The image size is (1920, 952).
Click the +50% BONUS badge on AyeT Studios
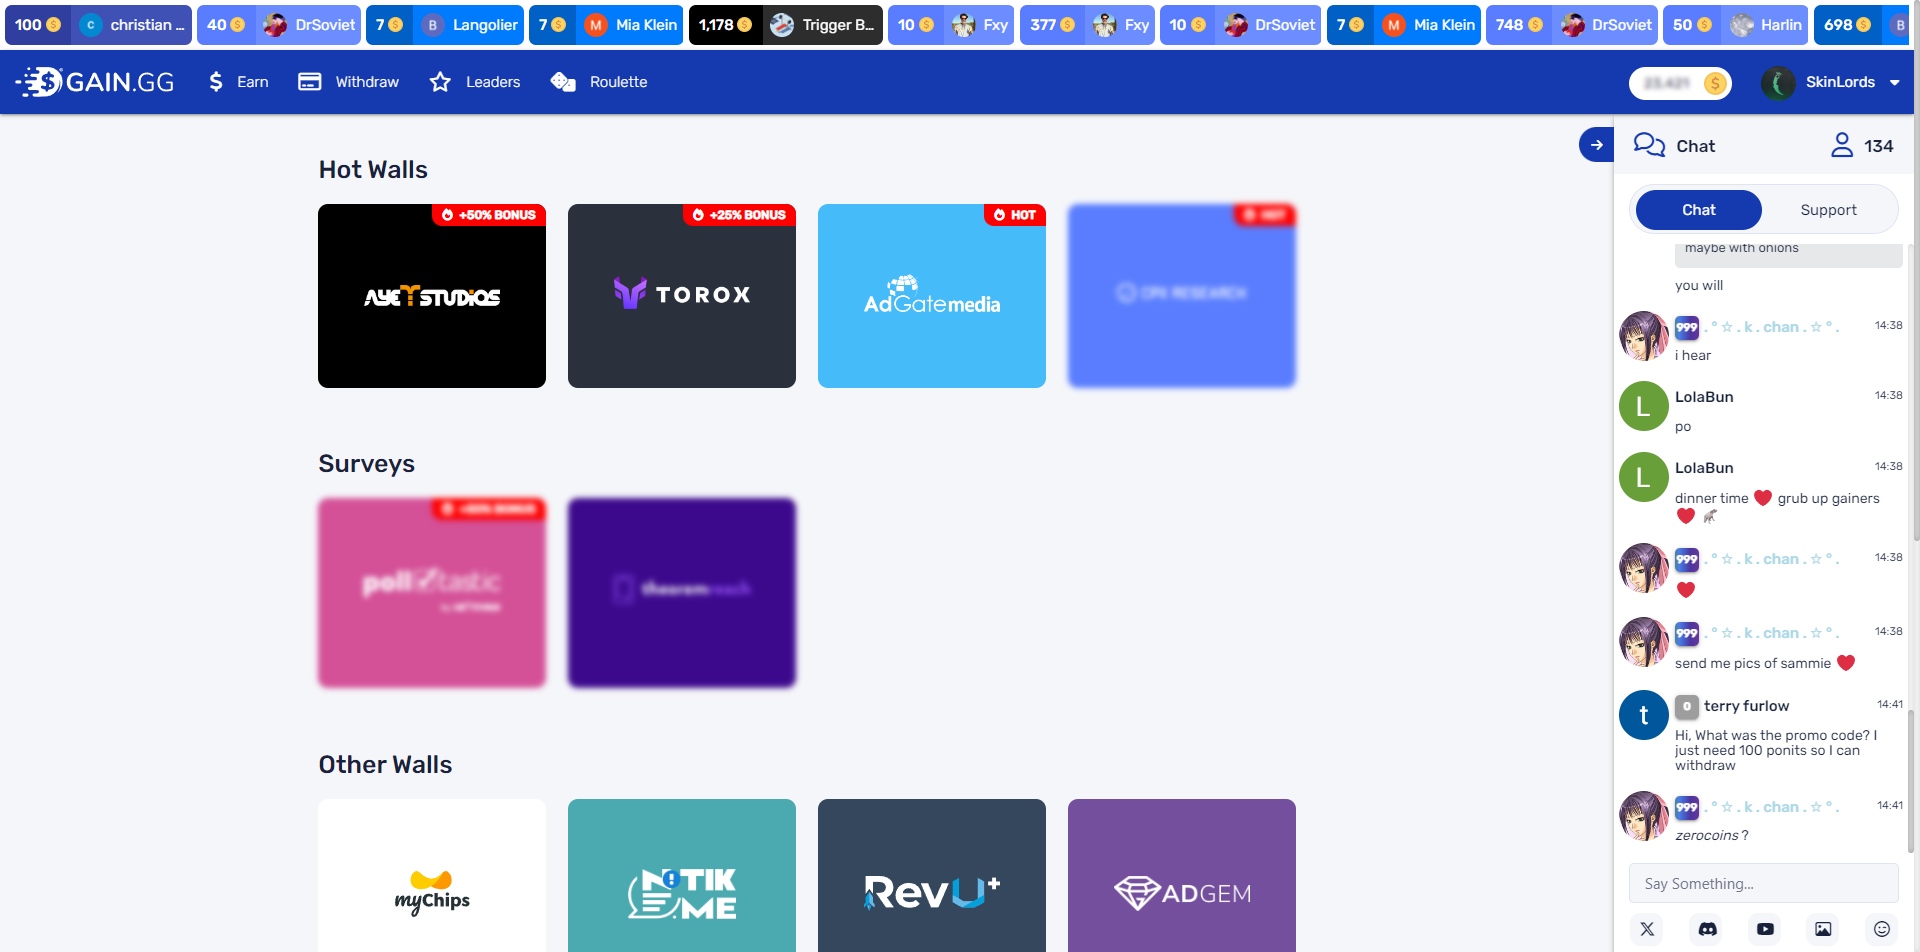pyautogui.click(x=489, y=215)
